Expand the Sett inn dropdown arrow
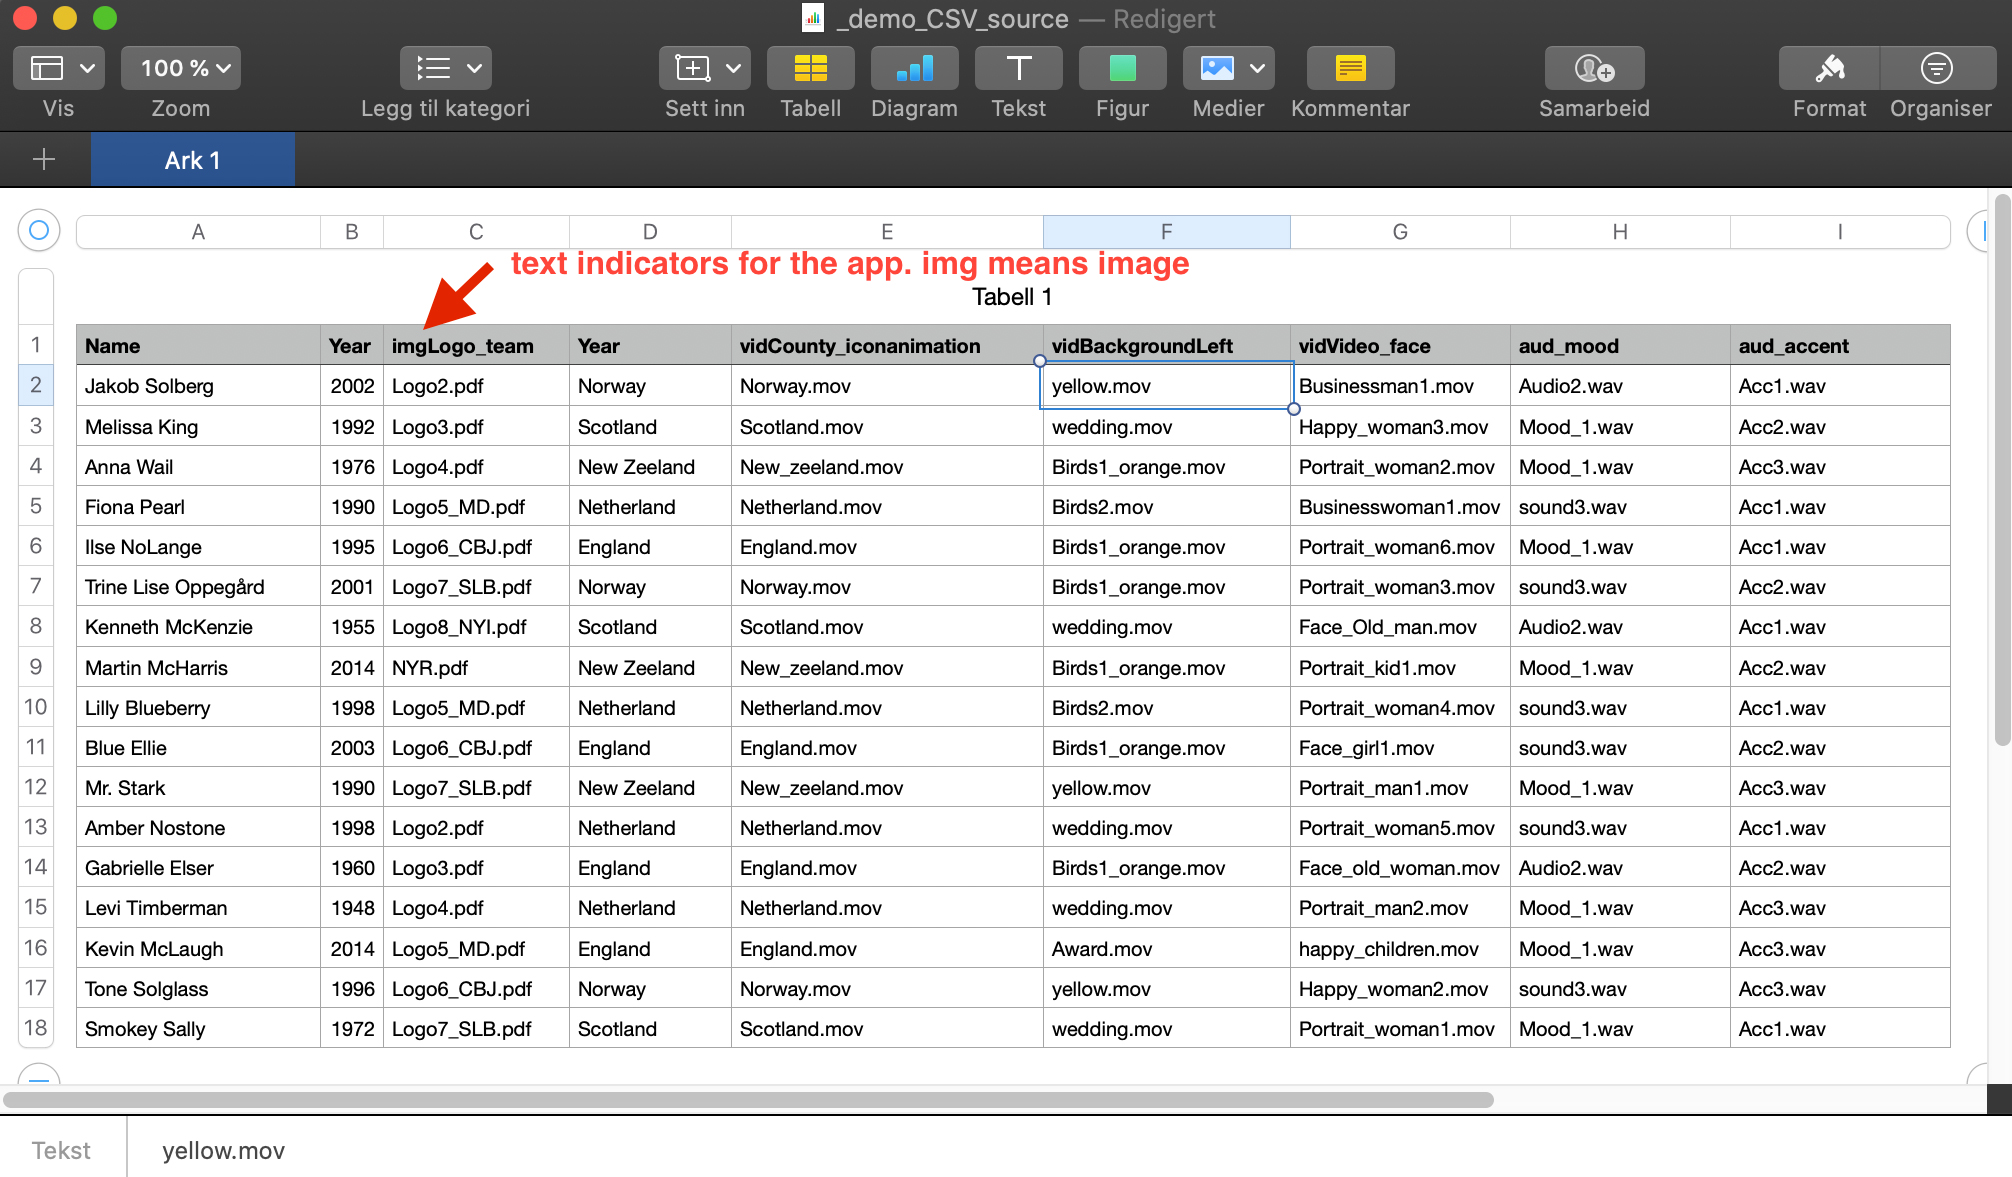 tap(733, 68)
